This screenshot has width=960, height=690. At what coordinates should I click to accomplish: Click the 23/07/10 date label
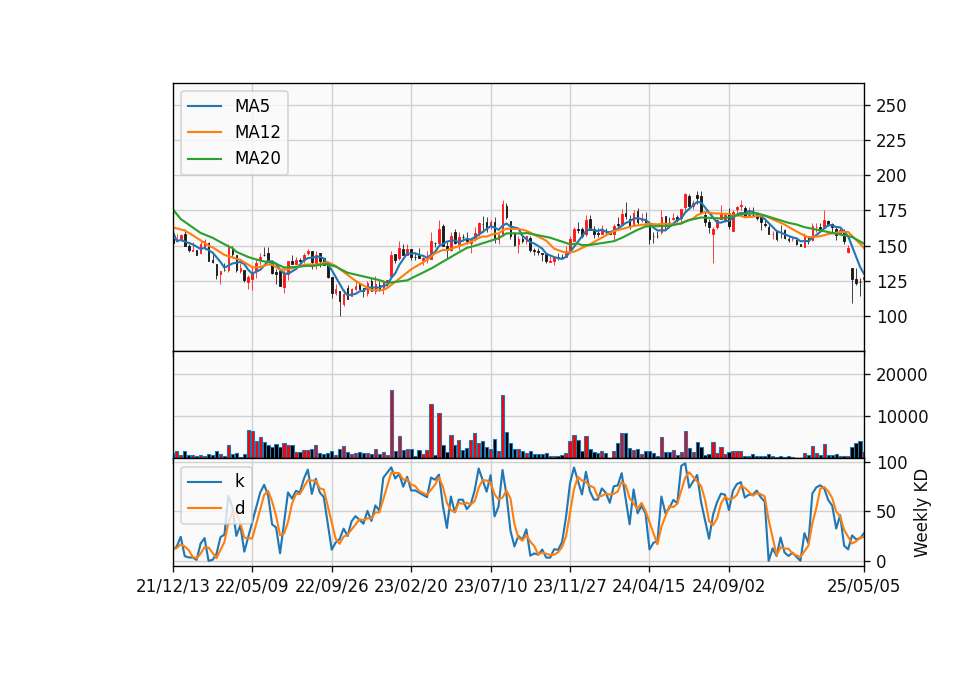point(490,586)
